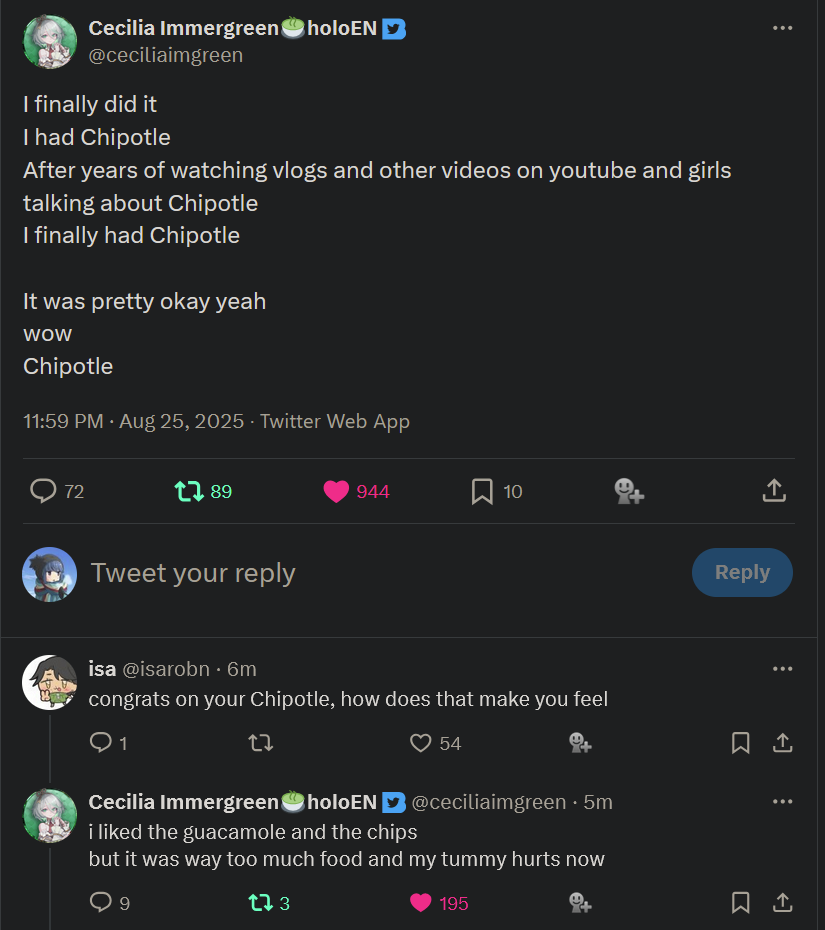Open @isarobn profile link
Screen dimensions: 825x930
point(165,669)
